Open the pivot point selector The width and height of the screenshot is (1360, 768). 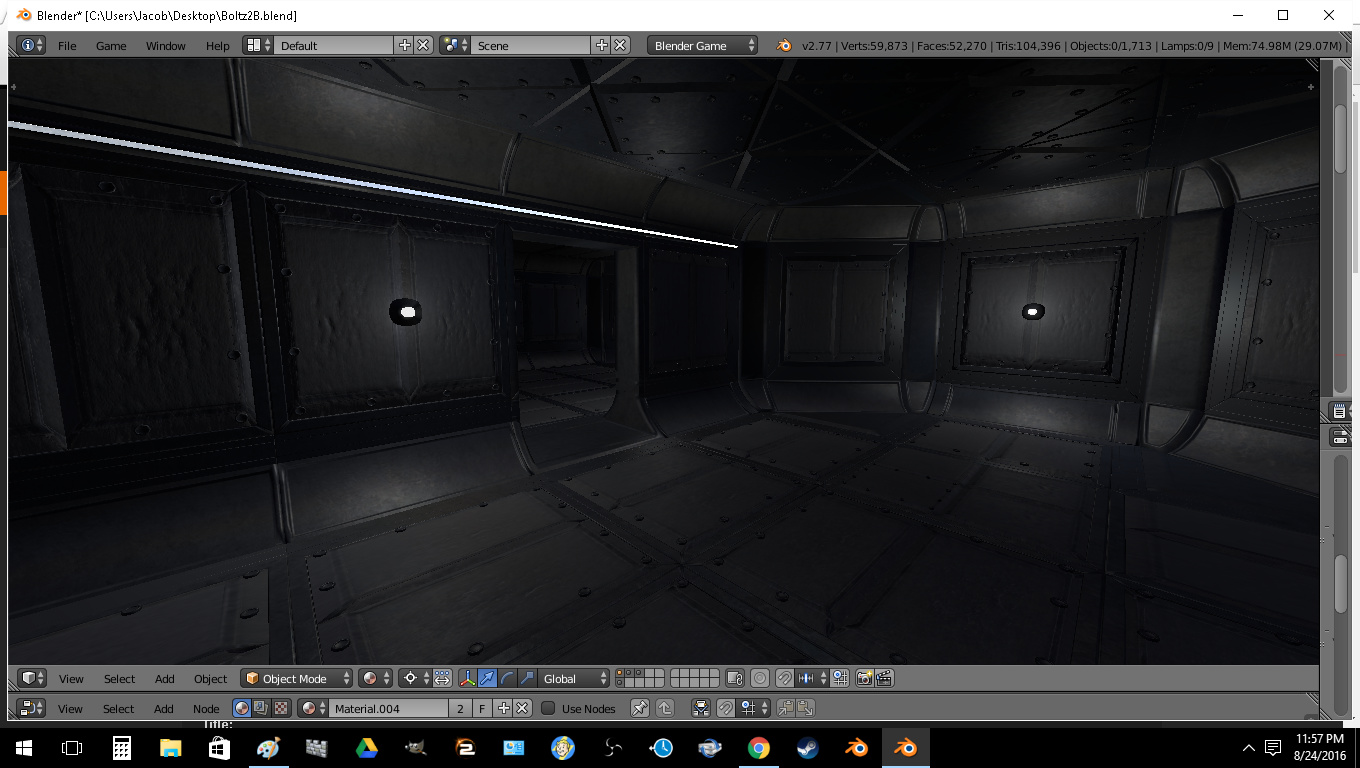pos(414,678)
